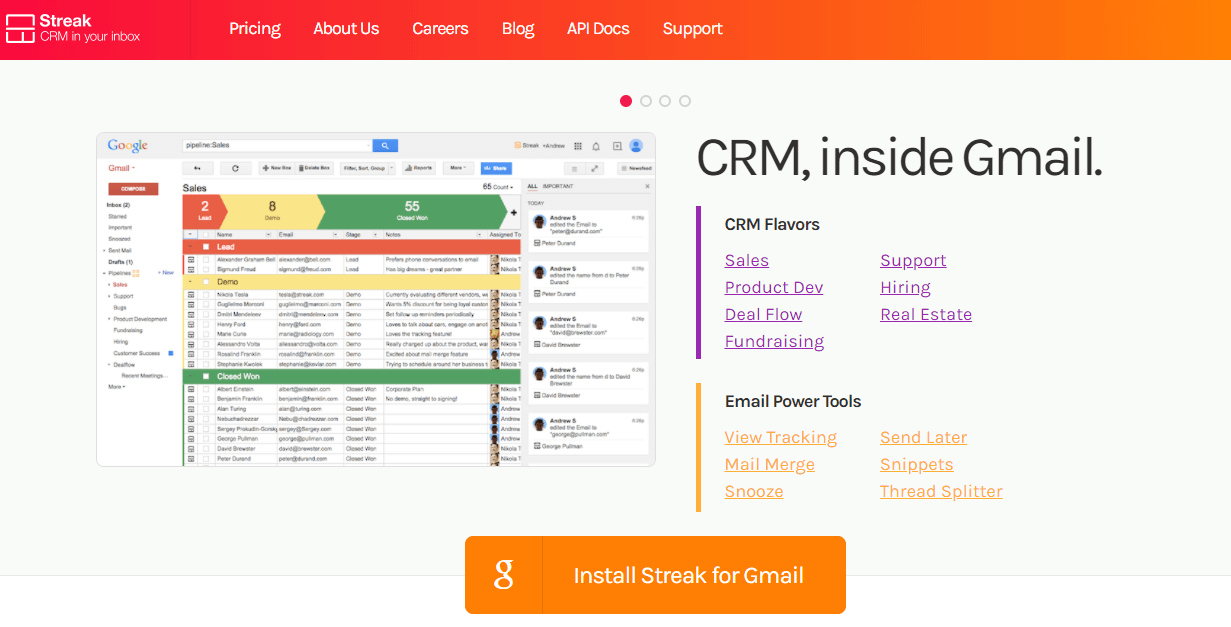Open the Careers navigation item
This screenshot has width=1231, height=627.
click(x=440, y=29)
